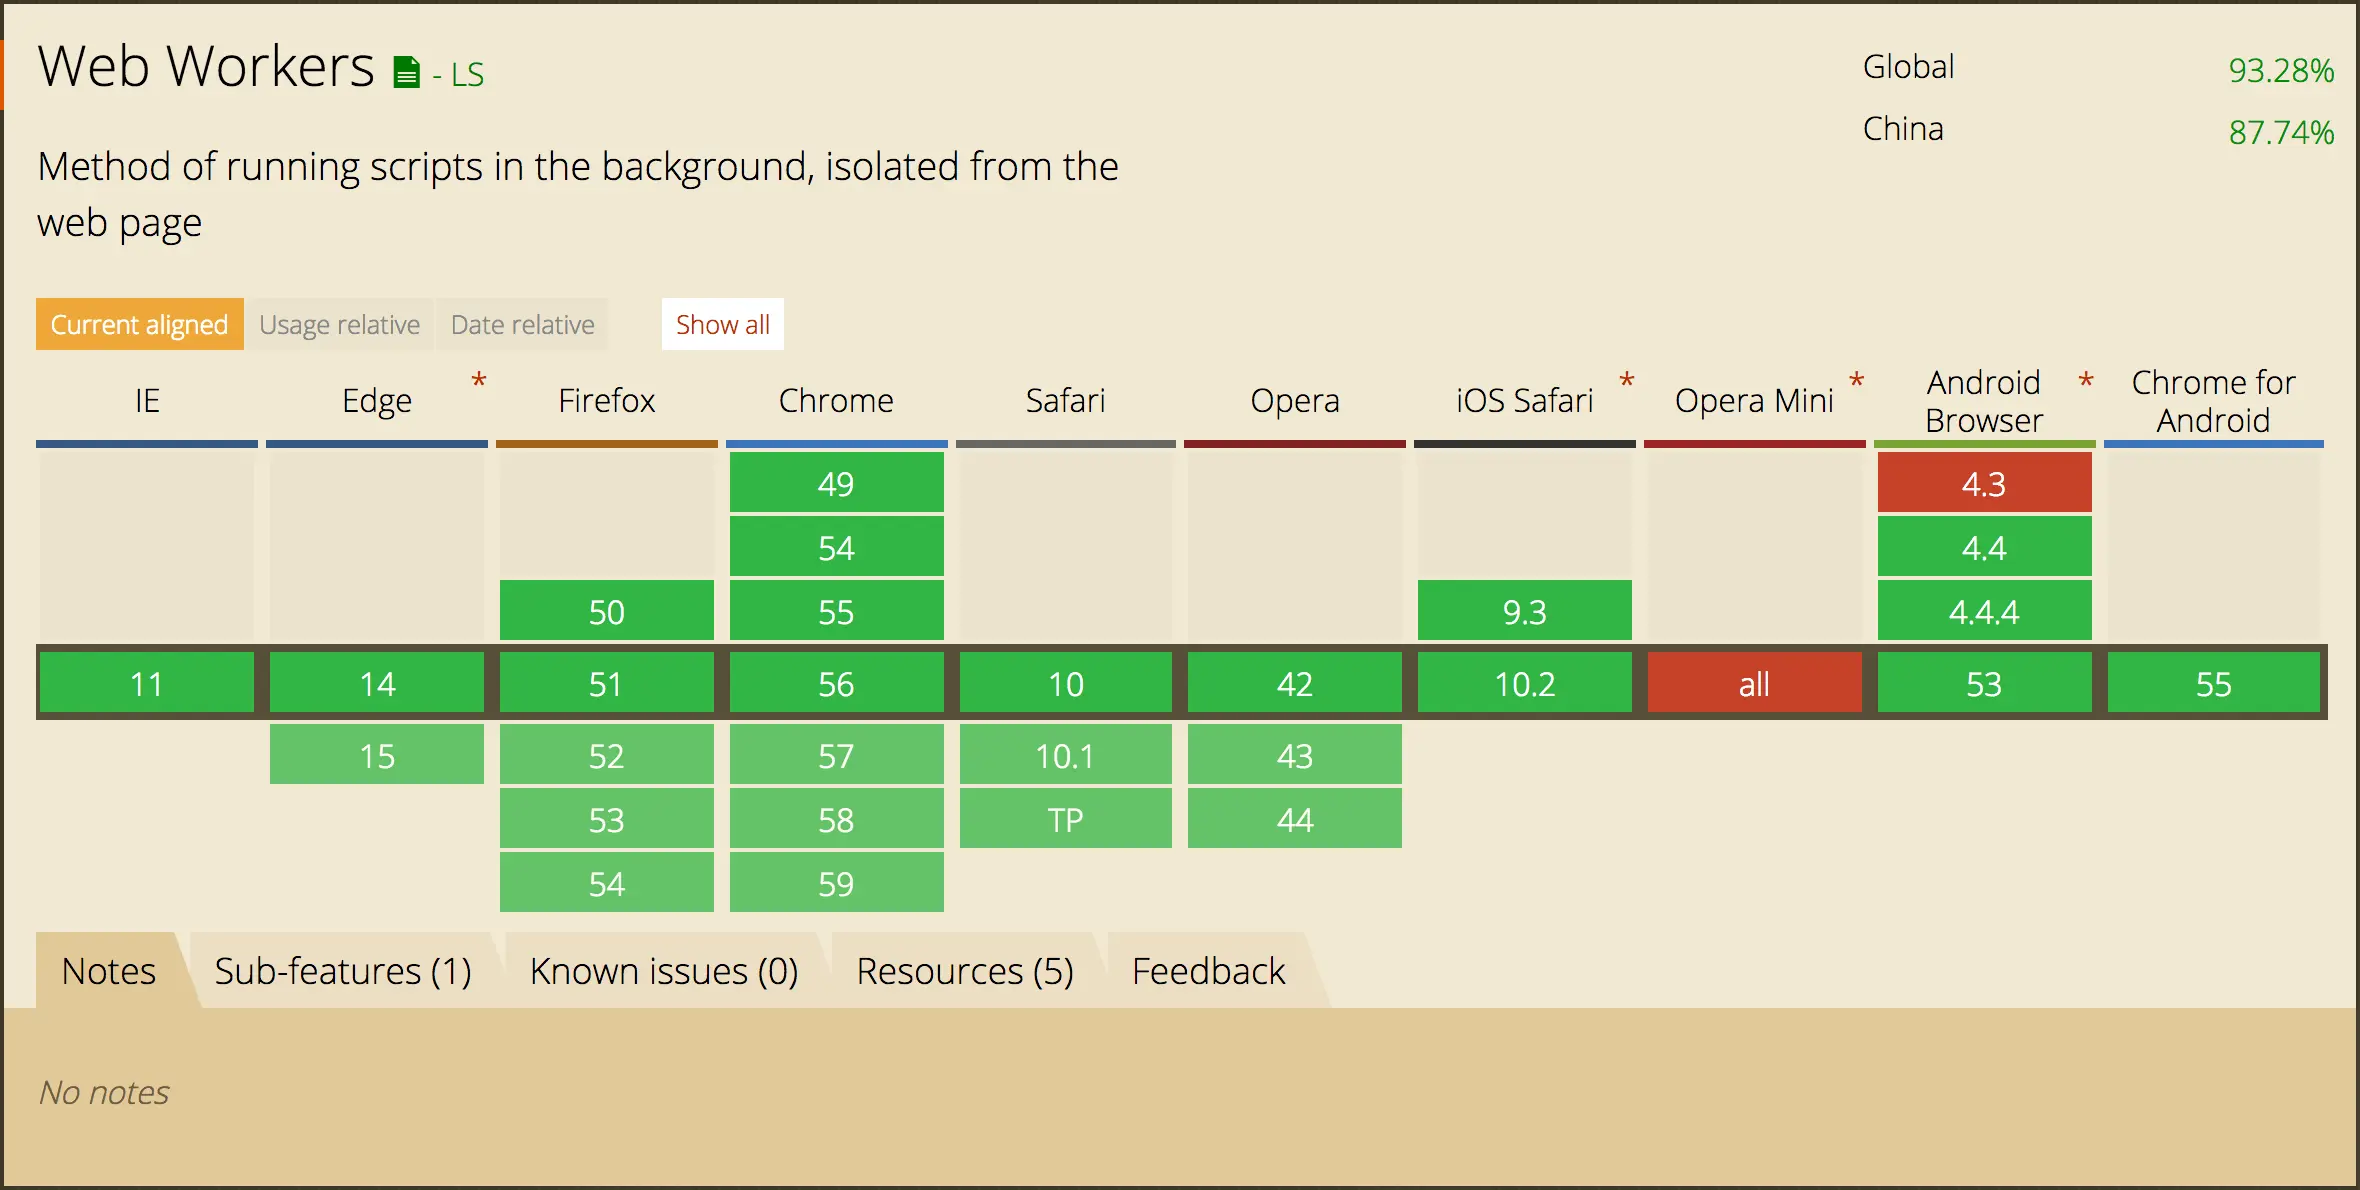Image resolution: width=2360 pixels, height=1190 pixels.
Task: Click the Firefox column header
Action: click(x=606, y=401)
